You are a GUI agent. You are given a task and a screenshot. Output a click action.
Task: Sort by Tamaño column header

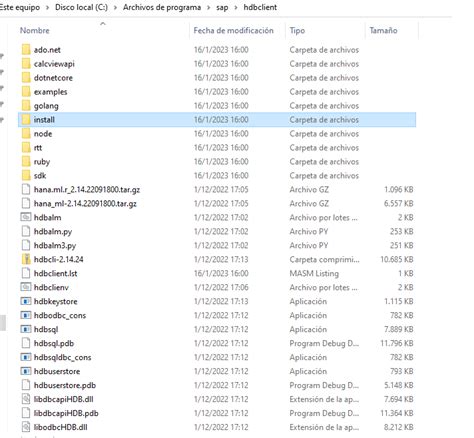click(x=383, y=30)
